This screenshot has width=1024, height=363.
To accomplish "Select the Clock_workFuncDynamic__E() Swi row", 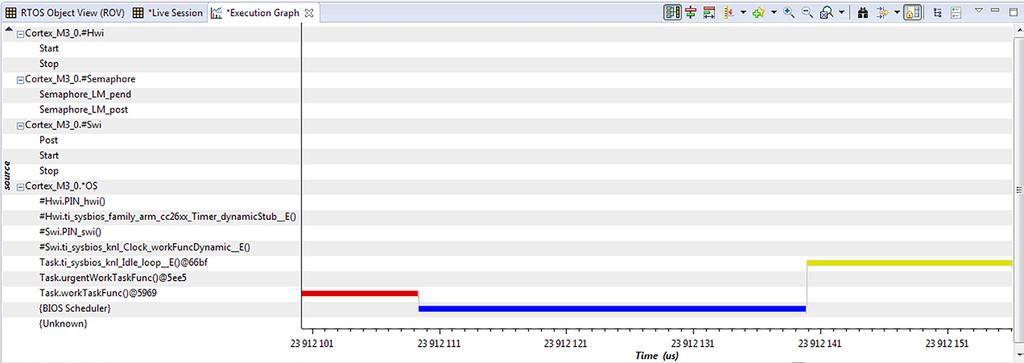I will pyautogui.click(x=145, y=247).
